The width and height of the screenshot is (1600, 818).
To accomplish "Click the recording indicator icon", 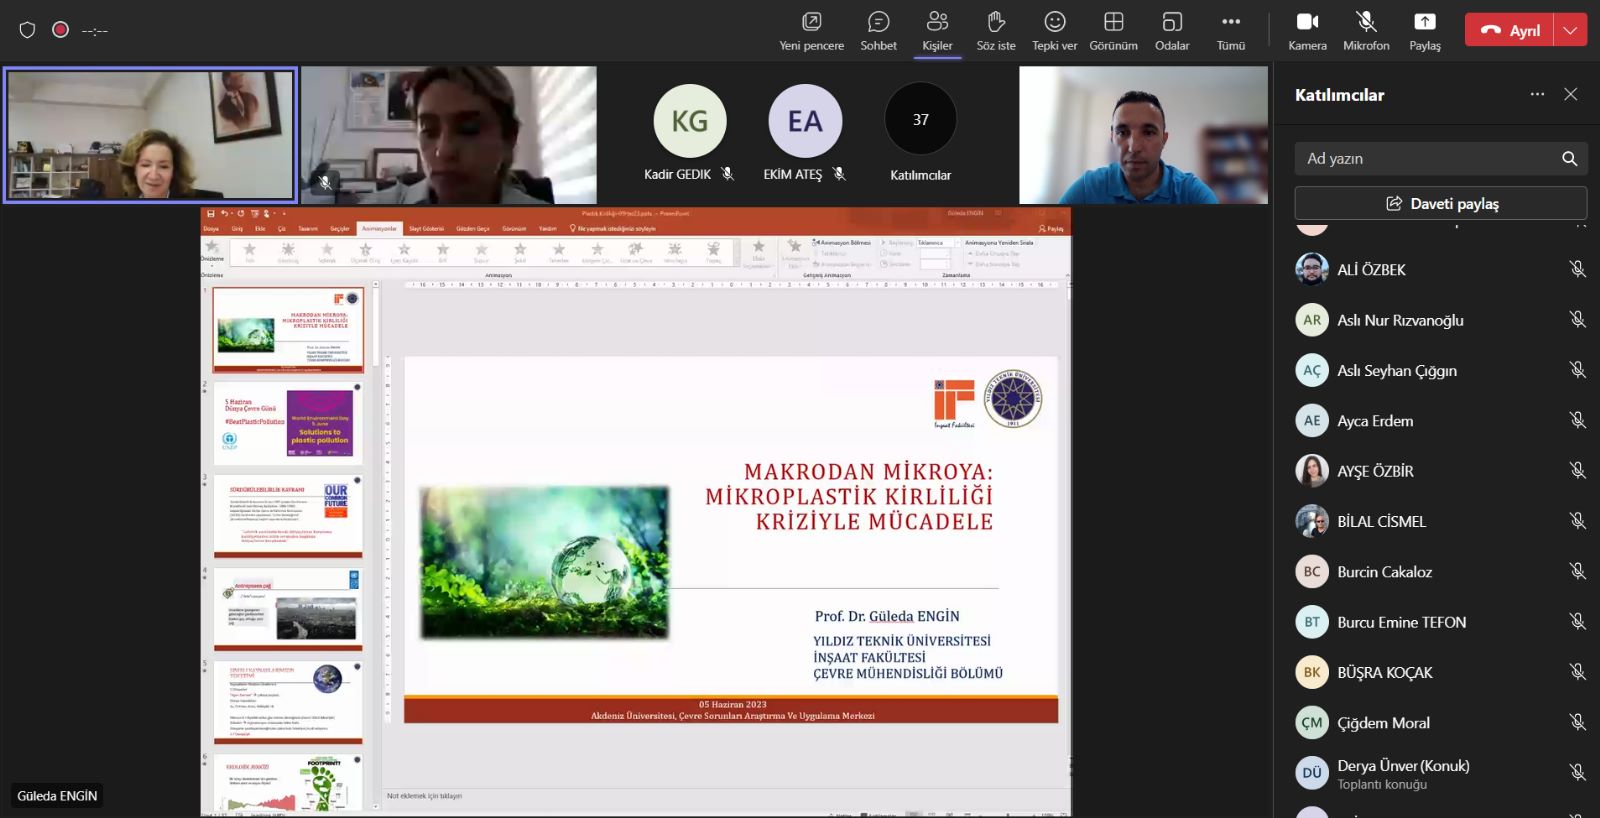I will (x=60, y=30).
